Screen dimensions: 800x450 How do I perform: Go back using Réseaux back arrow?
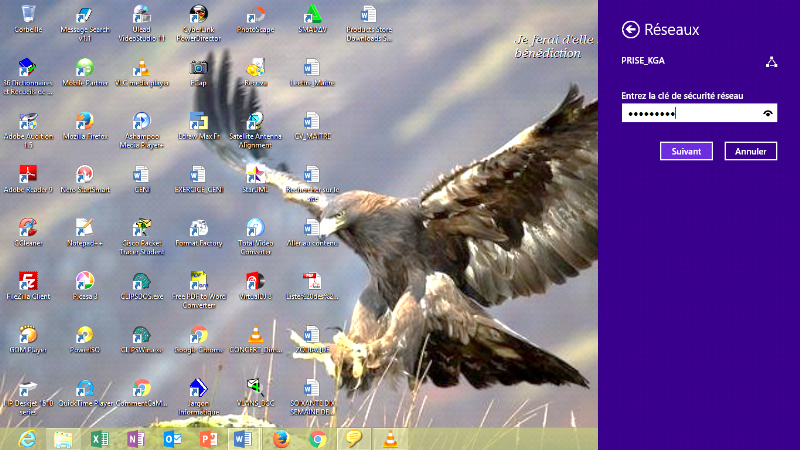tap(630, 30)
